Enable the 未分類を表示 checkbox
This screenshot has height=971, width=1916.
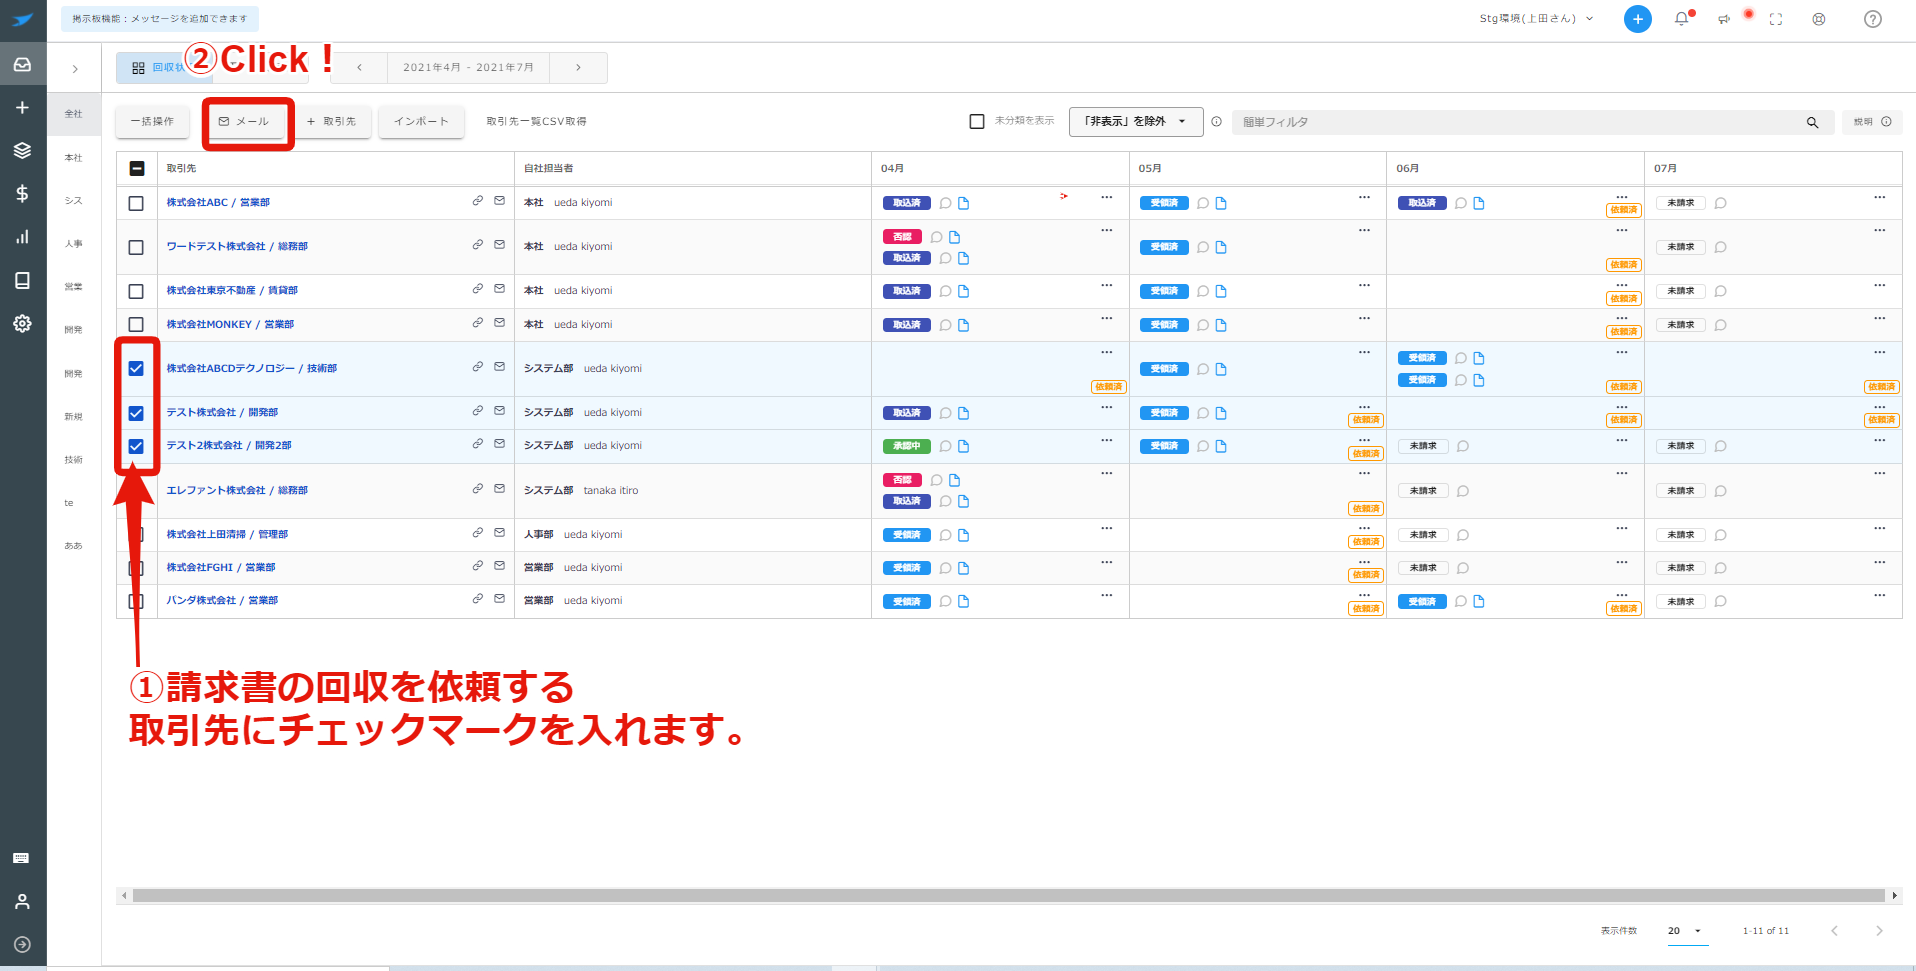tap(977, 121)
